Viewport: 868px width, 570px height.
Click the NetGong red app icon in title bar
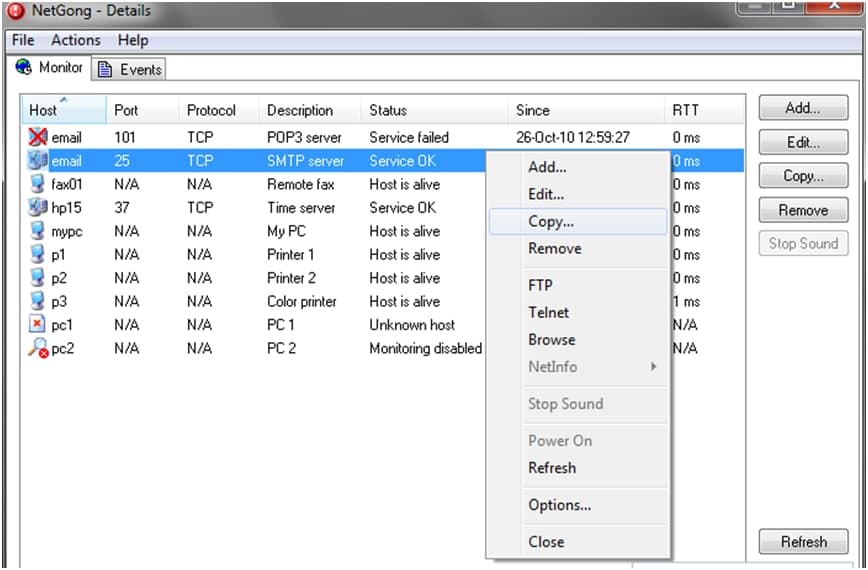pos(16,12)
